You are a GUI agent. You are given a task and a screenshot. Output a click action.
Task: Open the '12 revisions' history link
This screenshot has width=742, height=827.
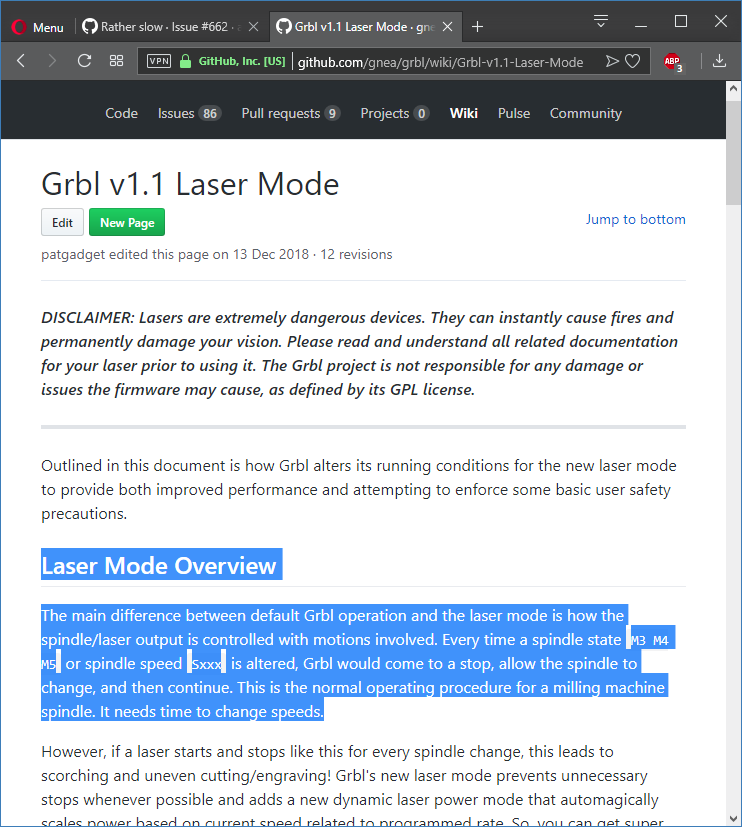pos(356,254)
